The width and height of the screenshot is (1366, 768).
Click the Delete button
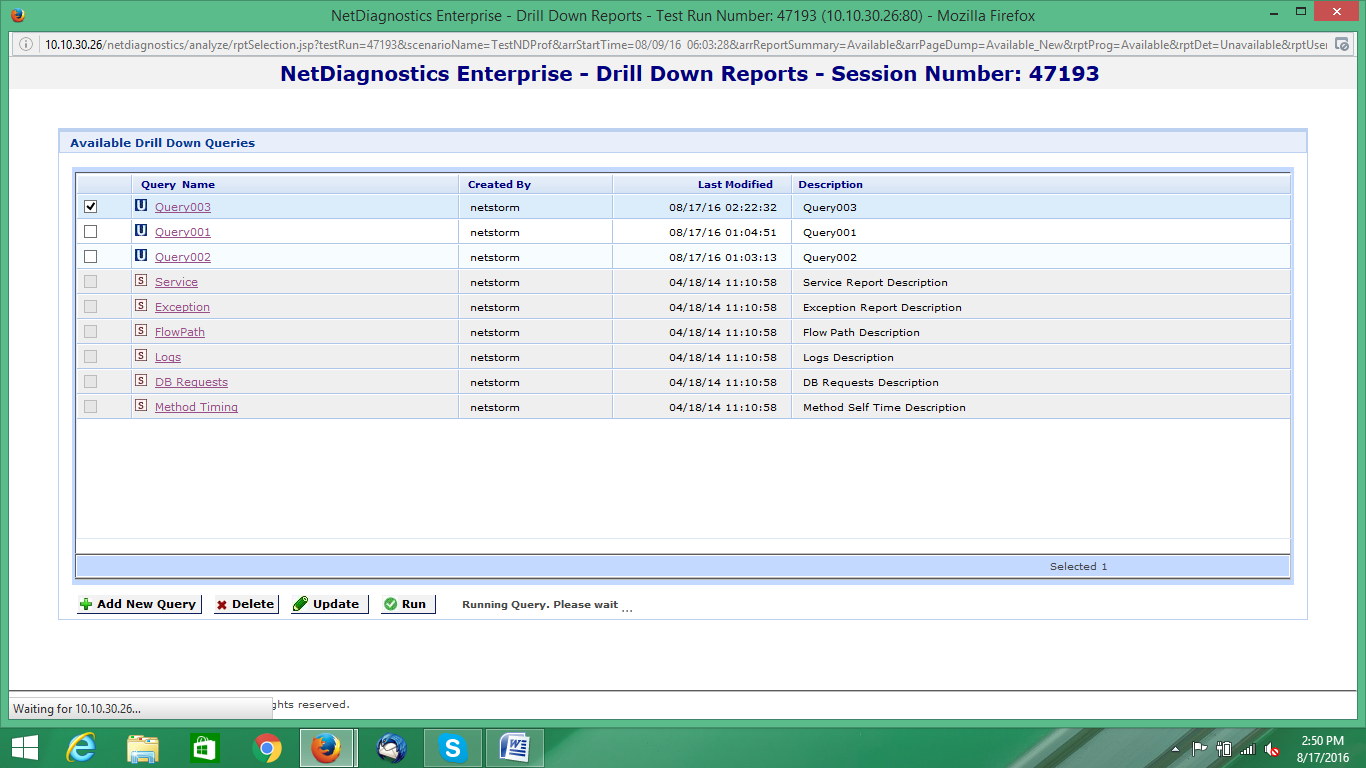click(x=246, y=604)
